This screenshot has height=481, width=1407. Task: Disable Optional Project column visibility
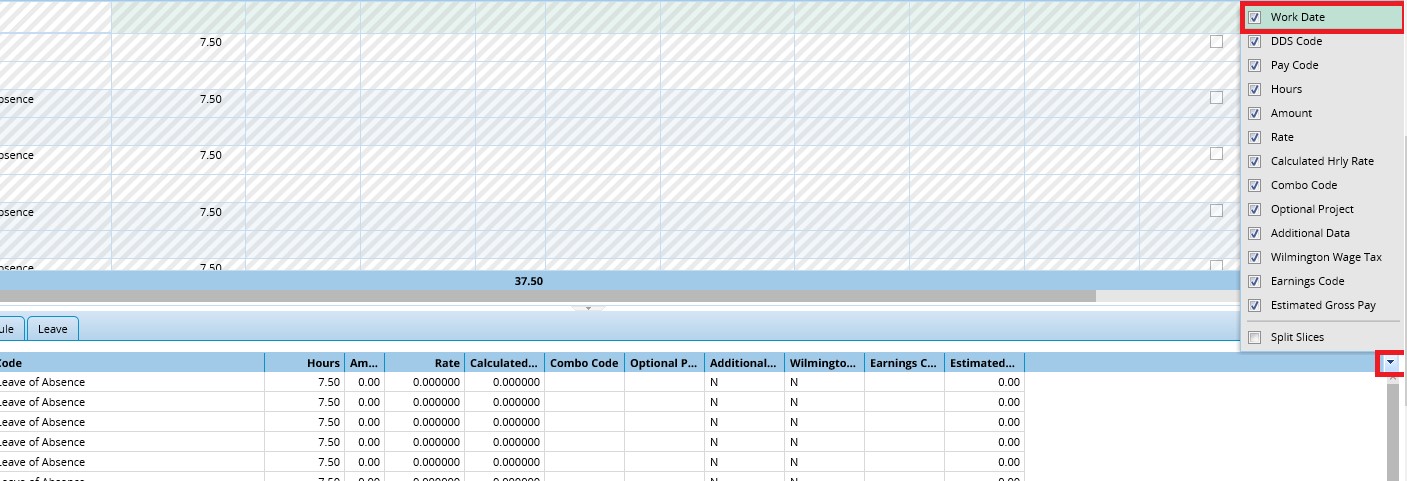pyautogui.click(x=1255, y=209)
